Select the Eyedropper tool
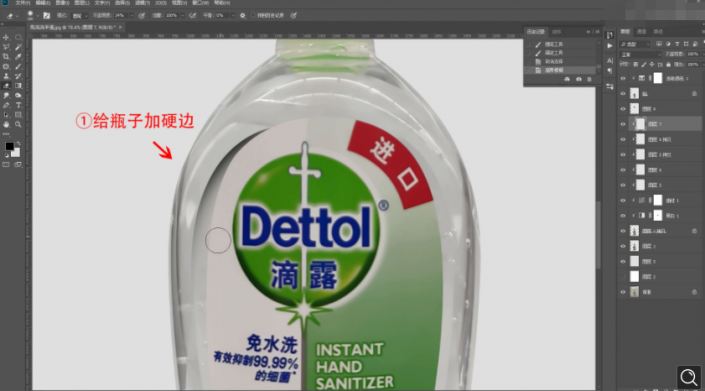The width and height of the screenshot is (705, 391). click(18, 57)
